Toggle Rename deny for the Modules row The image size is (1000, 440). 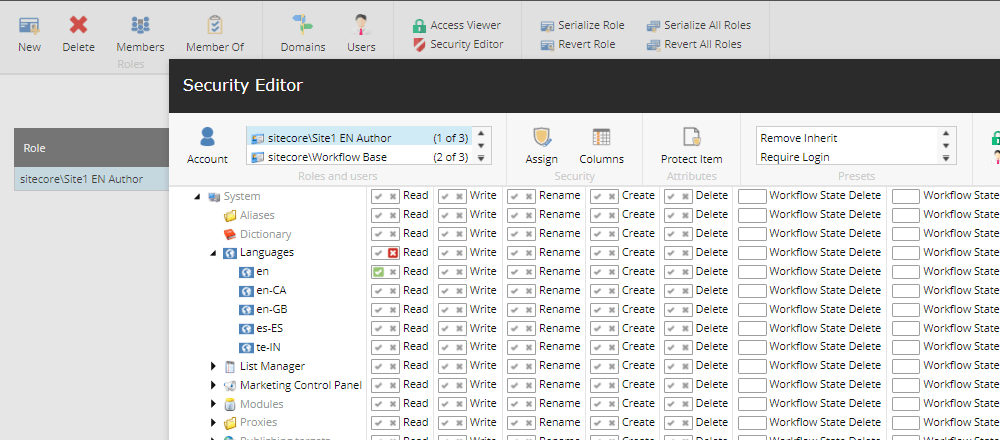click(529, 404)
